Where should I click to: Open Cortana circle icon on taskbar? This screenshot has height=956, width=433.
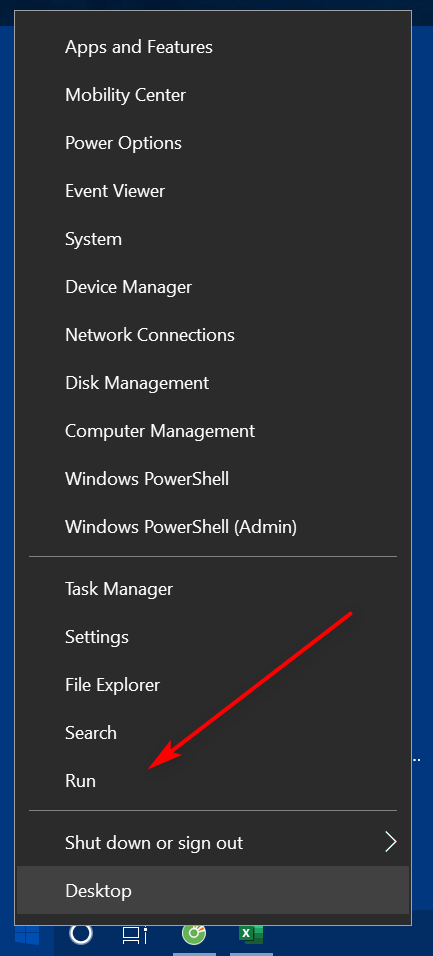tap(81, 933)
